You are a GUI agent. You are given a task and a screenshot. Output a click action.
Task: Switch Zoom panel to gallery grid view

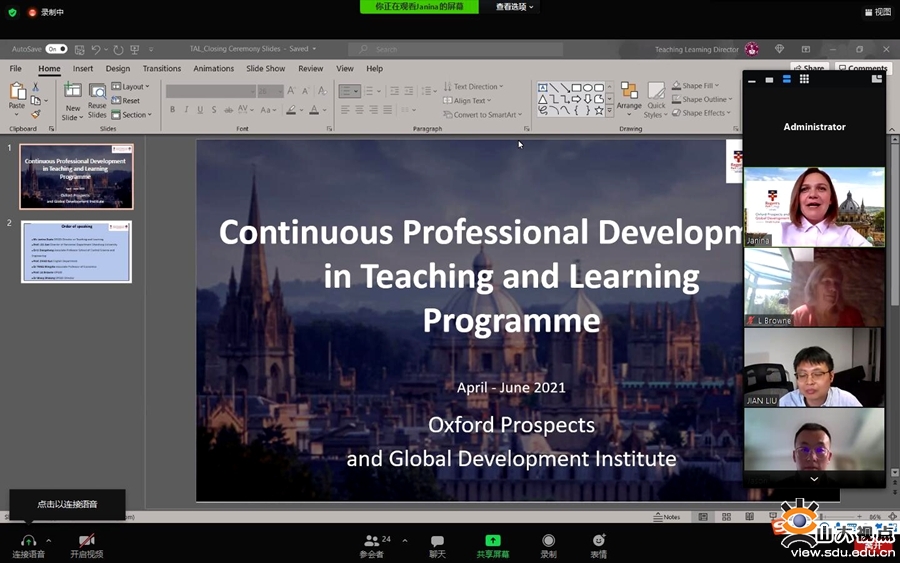tap(804, 79)
